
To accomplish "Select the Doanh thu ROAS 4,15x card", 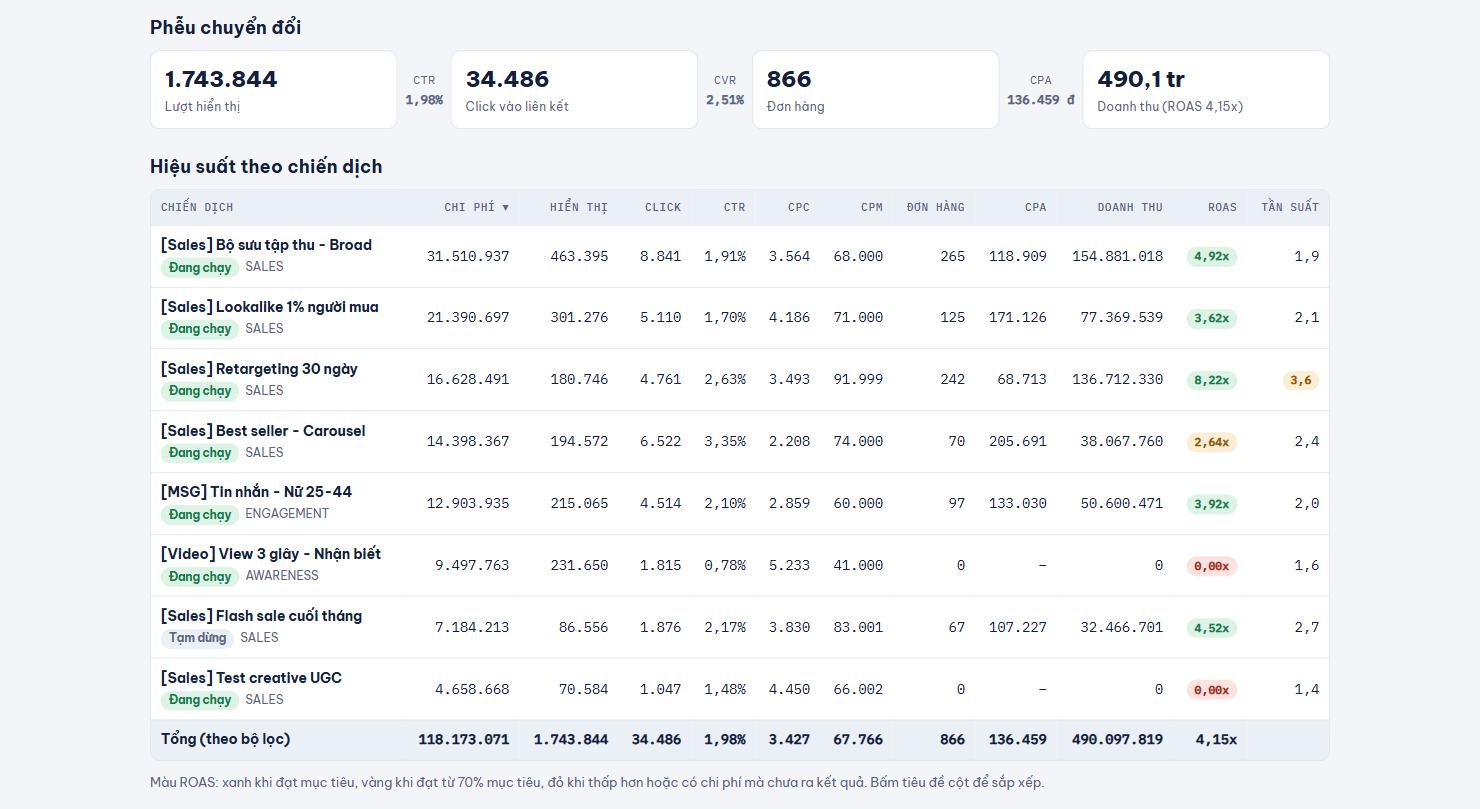I will point(1206,90).
